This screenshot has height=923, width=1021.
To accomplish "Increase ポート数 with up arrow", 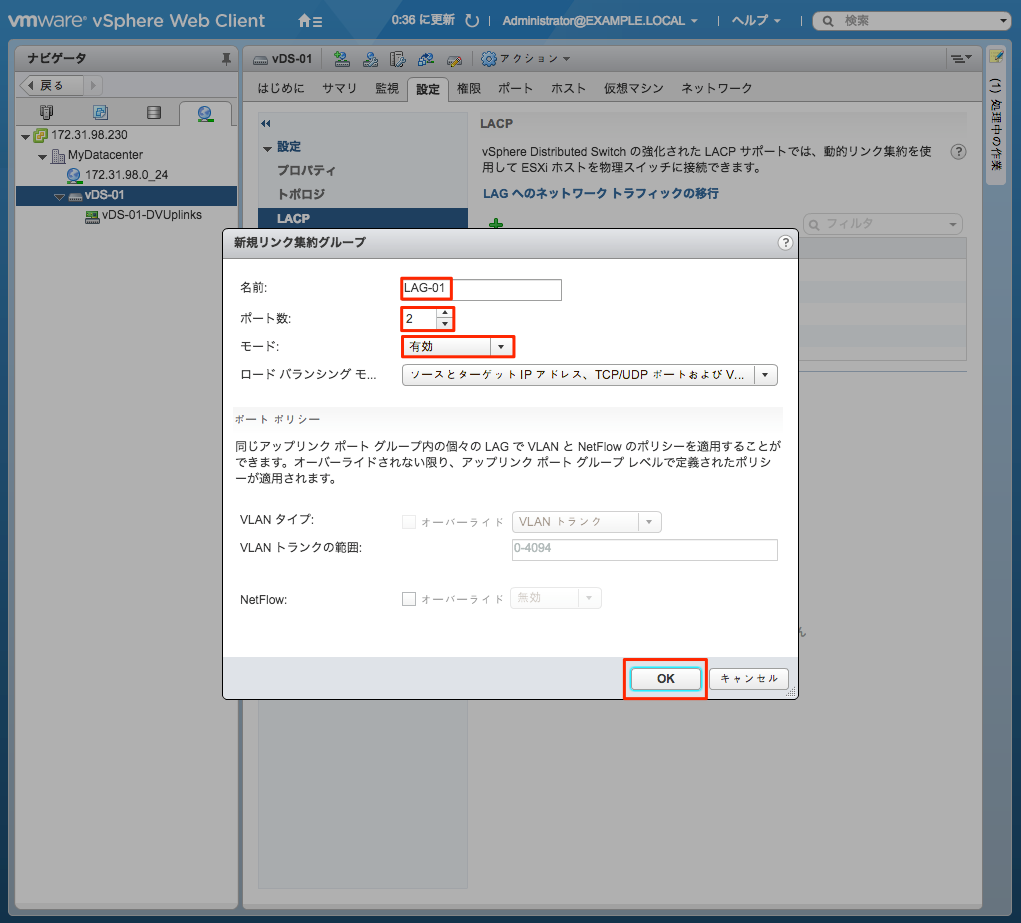I will coord(445,314).
